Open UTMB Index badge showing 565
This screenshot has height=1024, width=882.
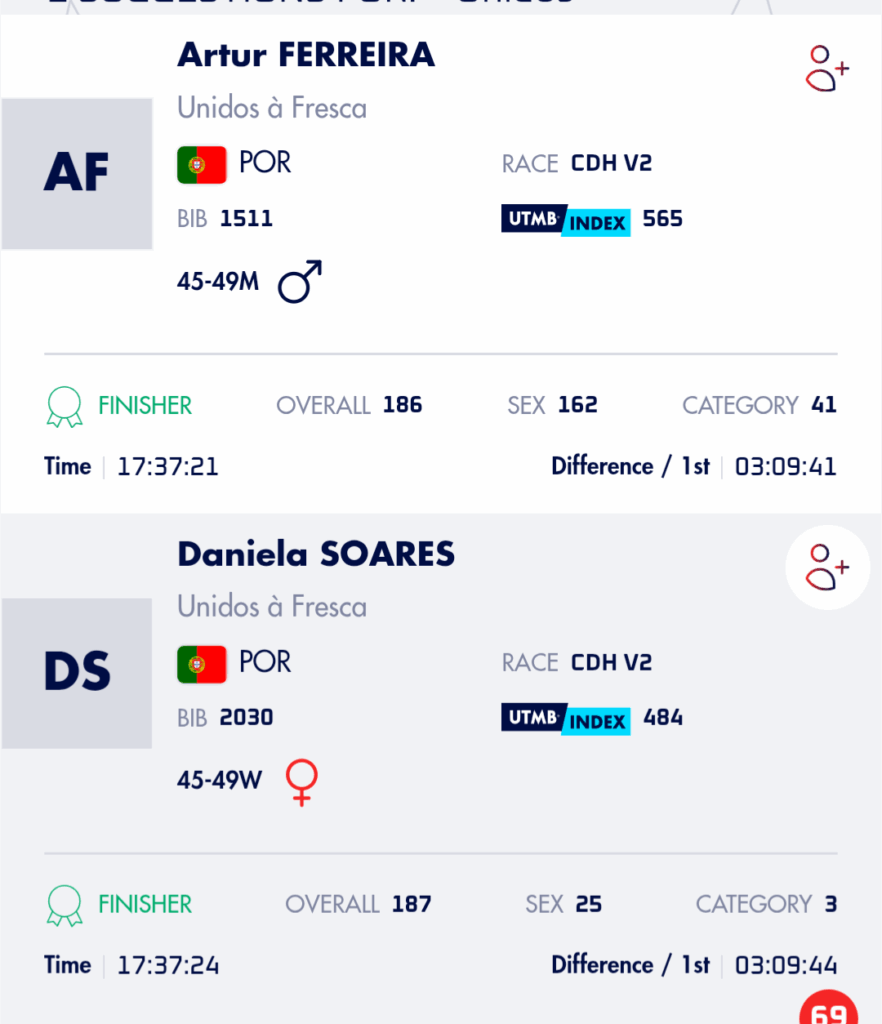click(x=565, y=220)
